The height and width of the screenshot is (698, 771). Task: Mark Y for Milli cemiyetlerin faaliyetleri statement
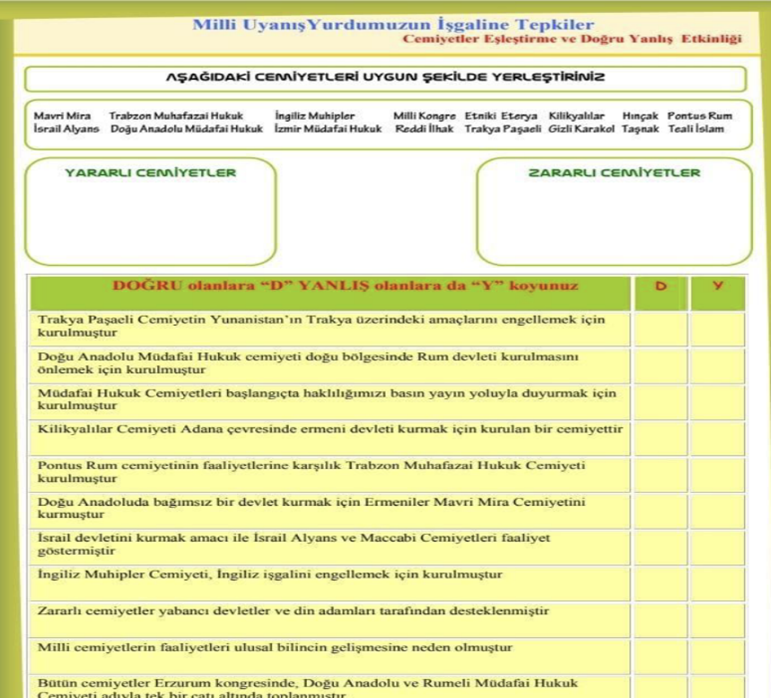pos(717,656)
